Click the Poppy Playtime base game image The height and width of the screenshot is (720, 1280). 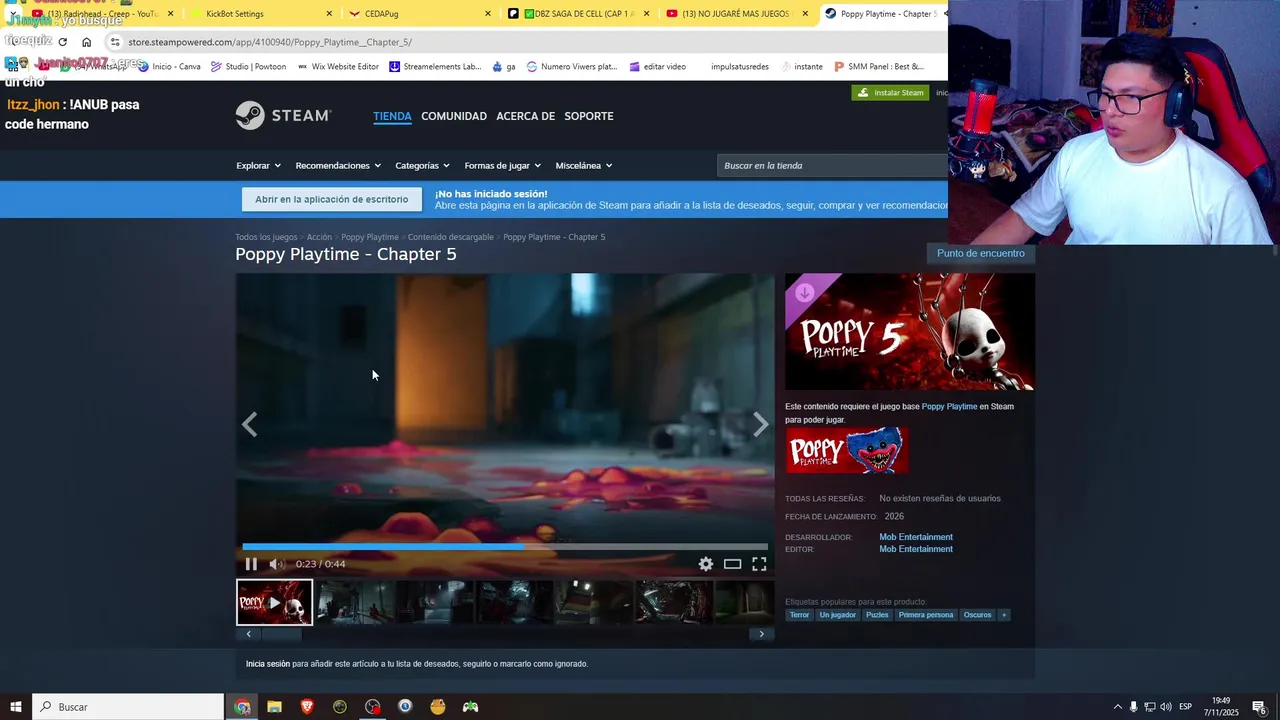coord(846,450)
